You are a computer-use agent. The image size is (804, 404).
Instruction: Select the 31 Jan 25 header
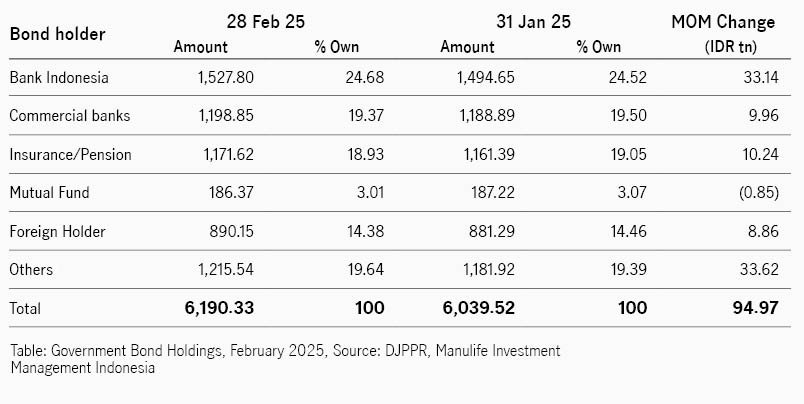point(533,22)
